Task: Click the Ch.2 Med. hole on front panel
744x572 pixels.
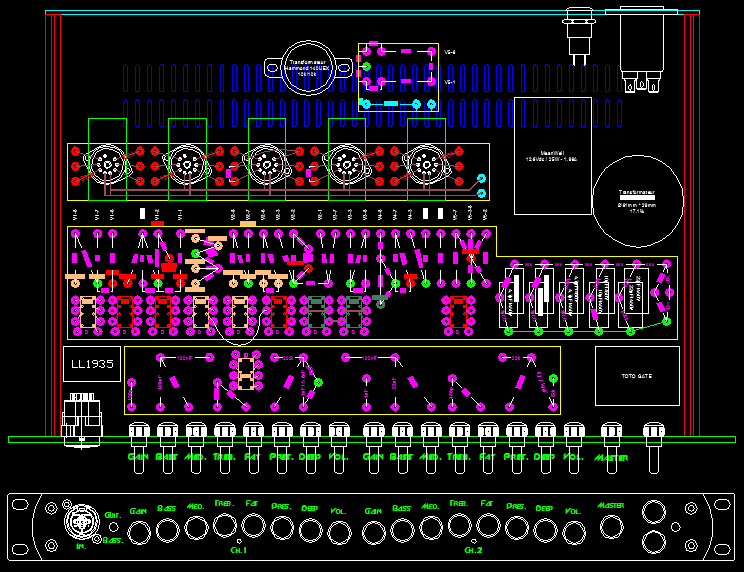Action: [431, 528]
